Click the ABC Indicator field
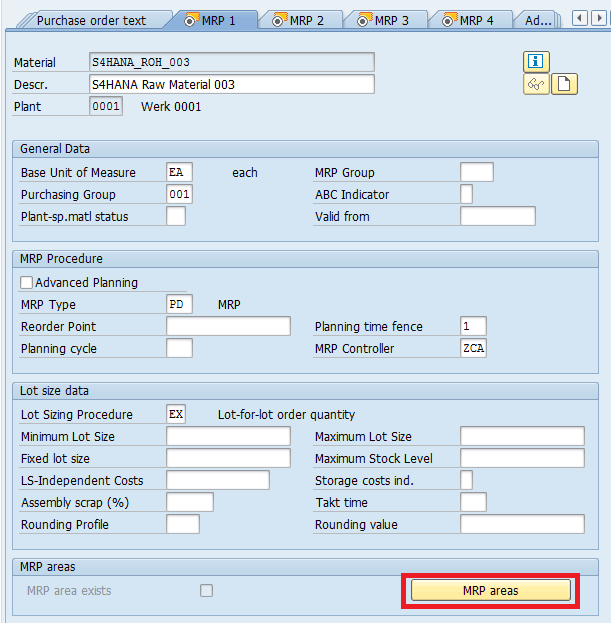Viewport: 611px width, 623px height. (466, 194)
